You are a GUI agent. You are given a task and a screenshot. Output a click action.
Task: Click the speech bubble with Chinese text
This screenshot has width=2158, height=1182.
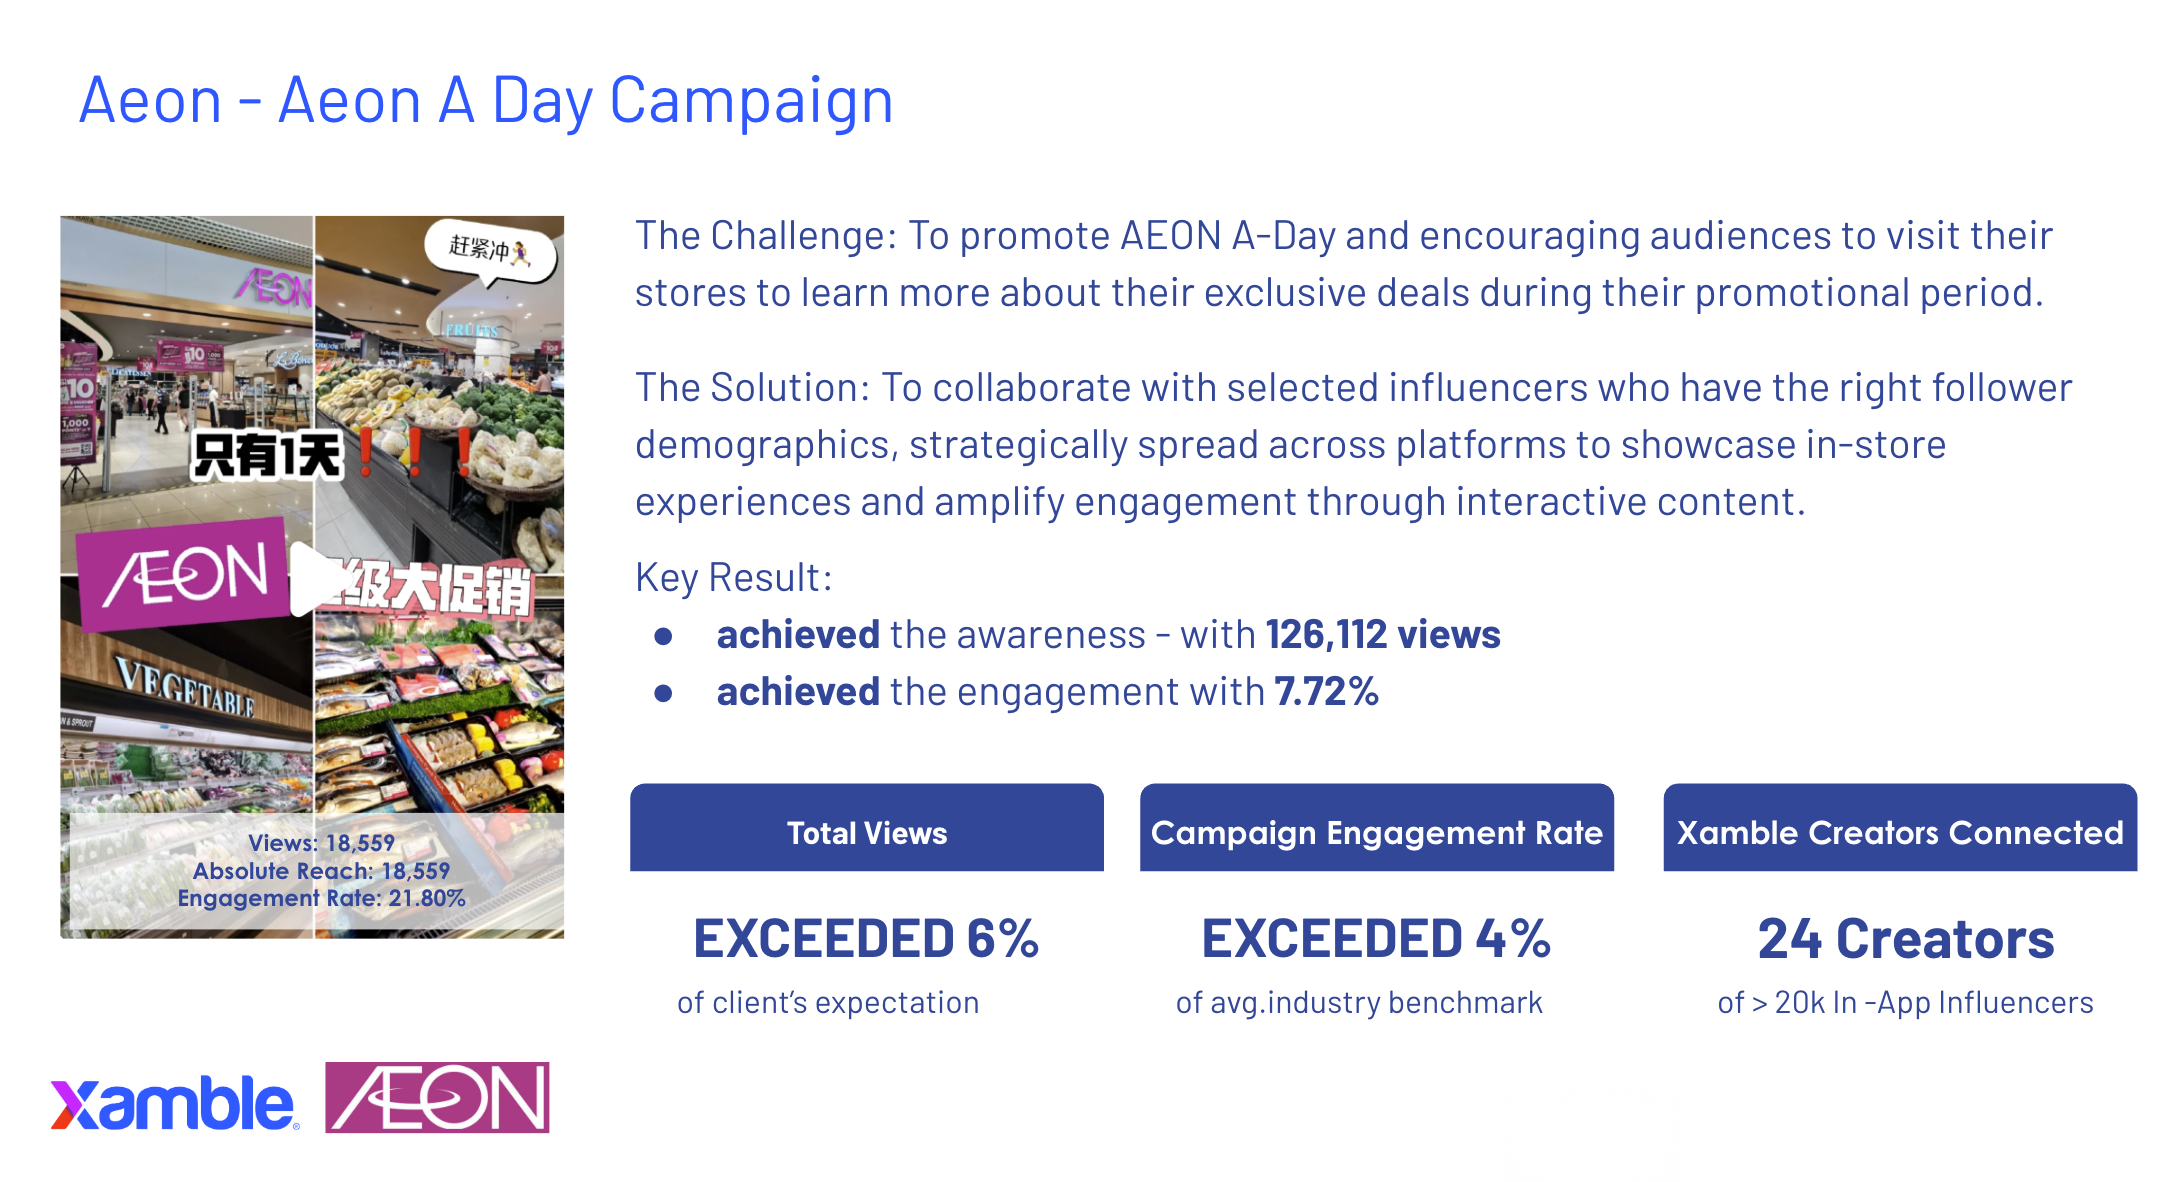tap(489, 251)
